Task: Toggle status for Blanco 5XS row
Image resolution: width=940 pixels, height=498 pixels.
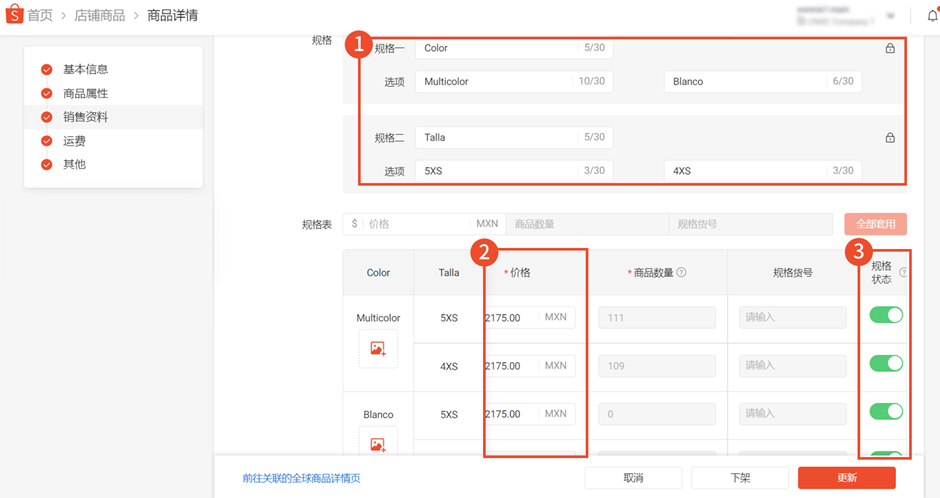Action: [886, 411]
